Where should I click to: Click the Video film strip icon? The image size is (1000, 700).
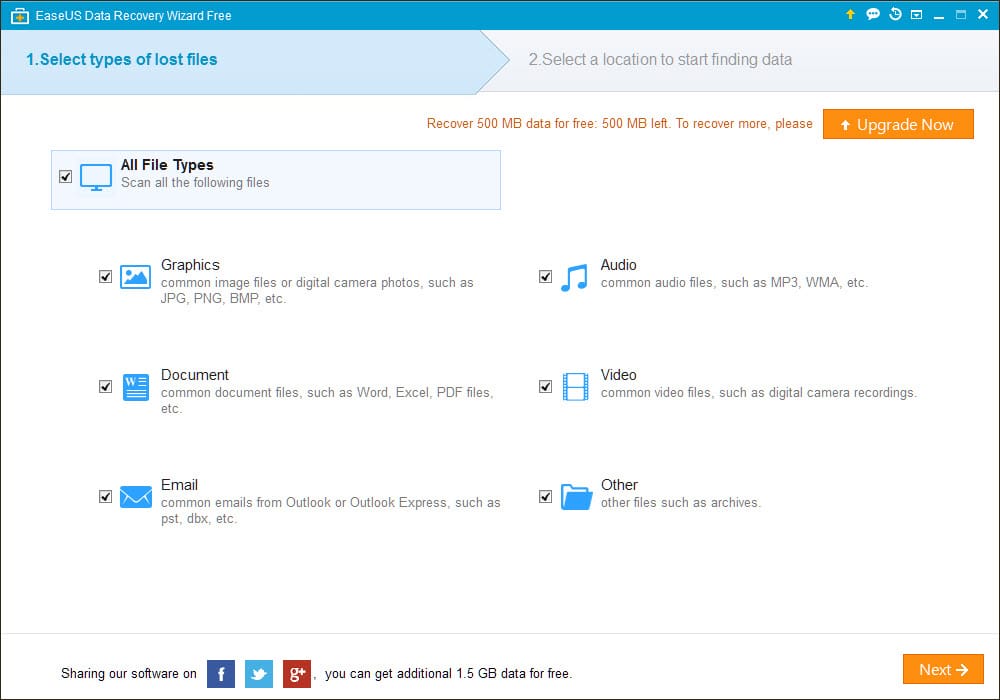[x=575, y=387]
